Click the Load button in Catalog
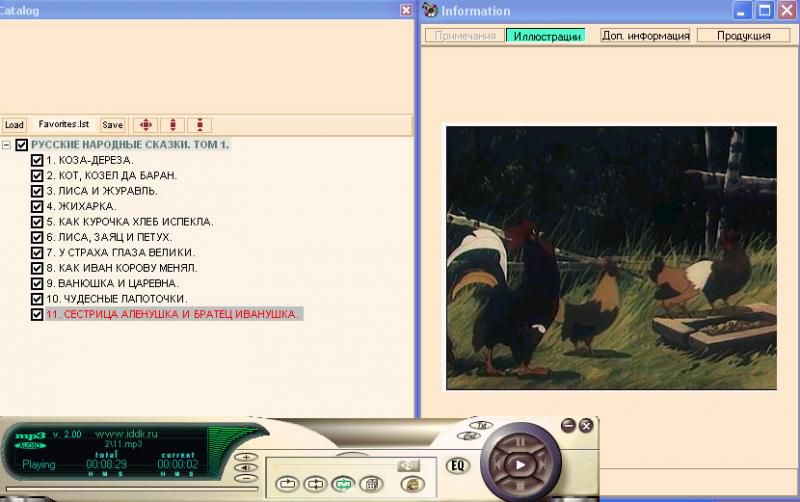 [14, 125]
